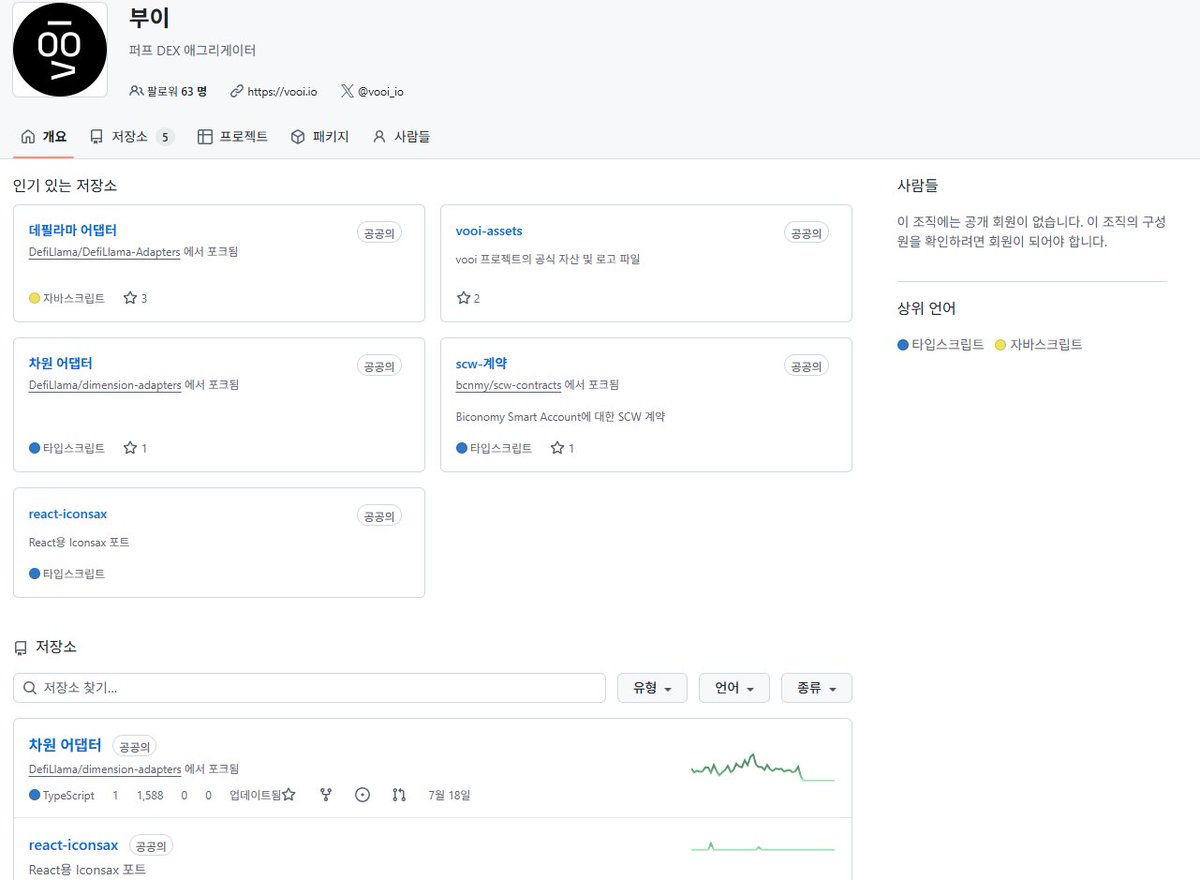Click the 팔로워 63 명 followers count
The width and height of the screenshot is (1200, 880).
pos(177,91)
